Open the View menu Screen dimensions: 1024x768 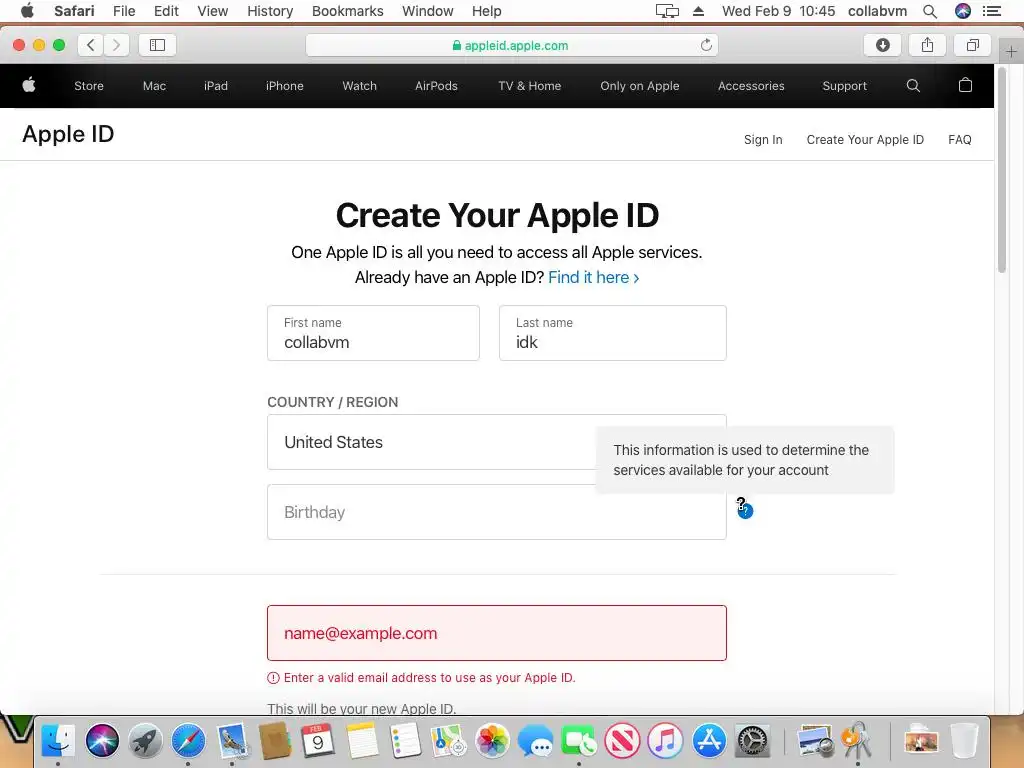click(x=213, y=11)
